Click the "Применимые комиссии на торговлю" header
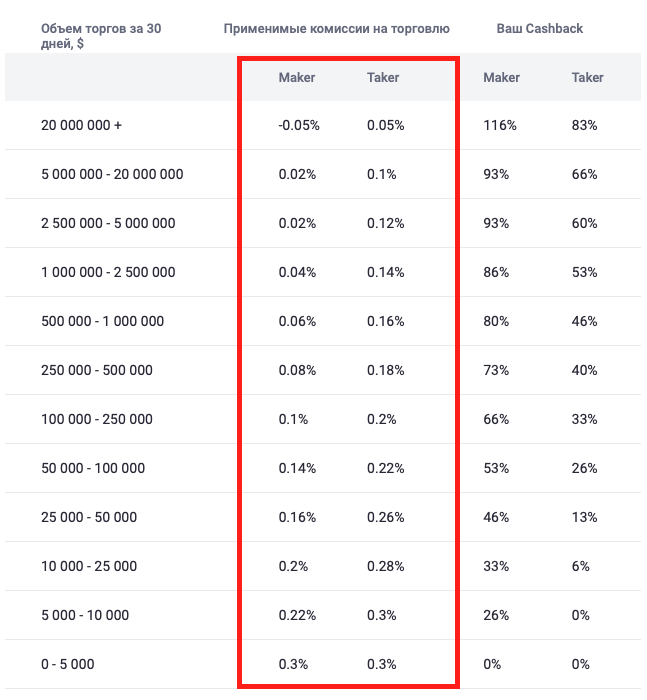Screen dimensions: 647x700 click(336, 29)
